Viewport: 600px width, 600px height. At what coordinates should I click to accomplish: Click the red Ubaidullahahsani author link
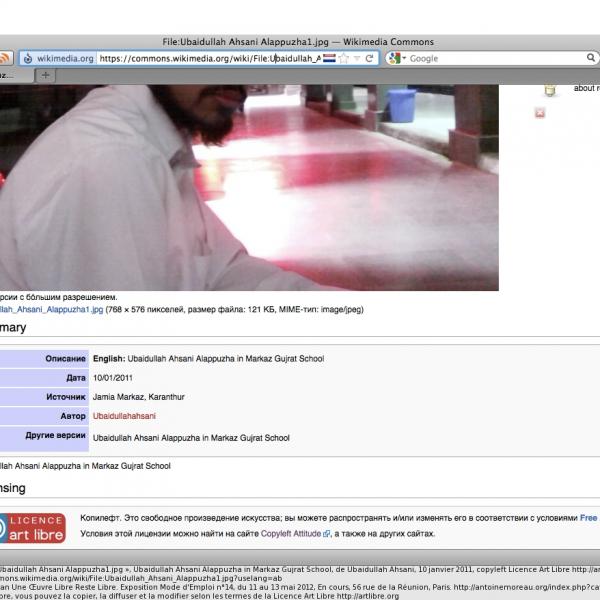[x=124, y=416]
